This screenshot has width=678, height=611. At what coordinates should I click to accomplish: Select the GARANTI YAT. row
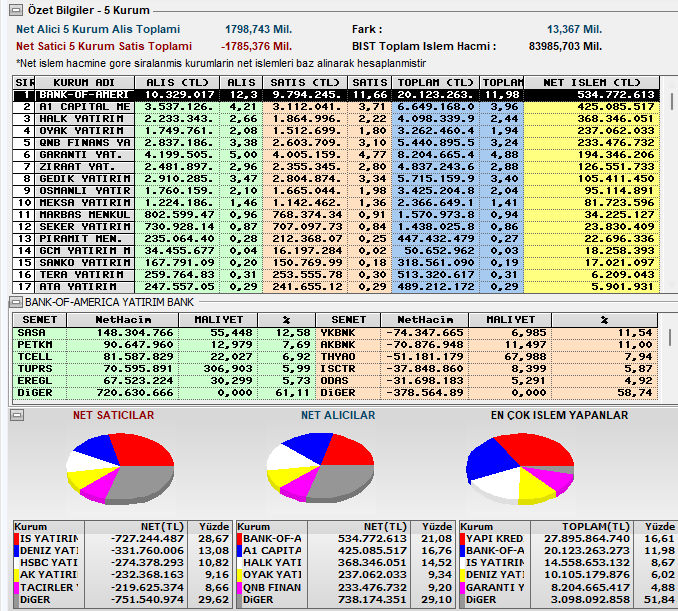tap(336, 155)
